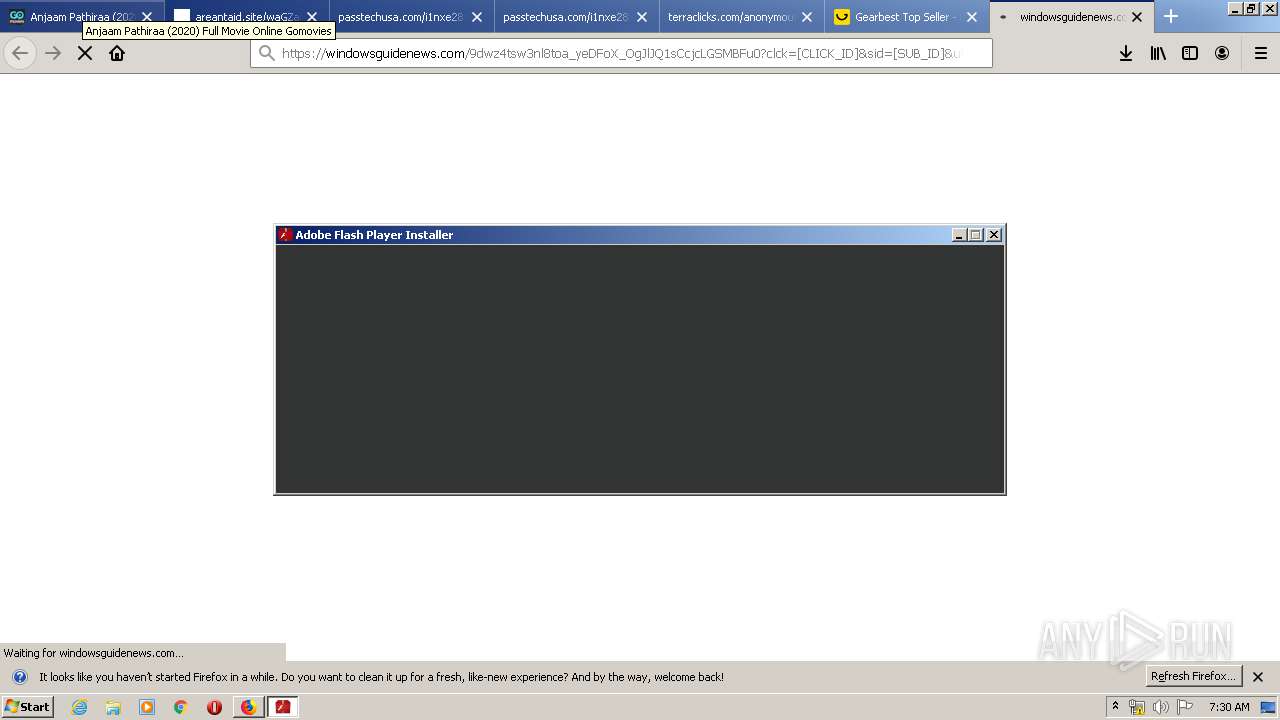
Task: Open the Firefox hamburger menu
Action: [1261, 53]
